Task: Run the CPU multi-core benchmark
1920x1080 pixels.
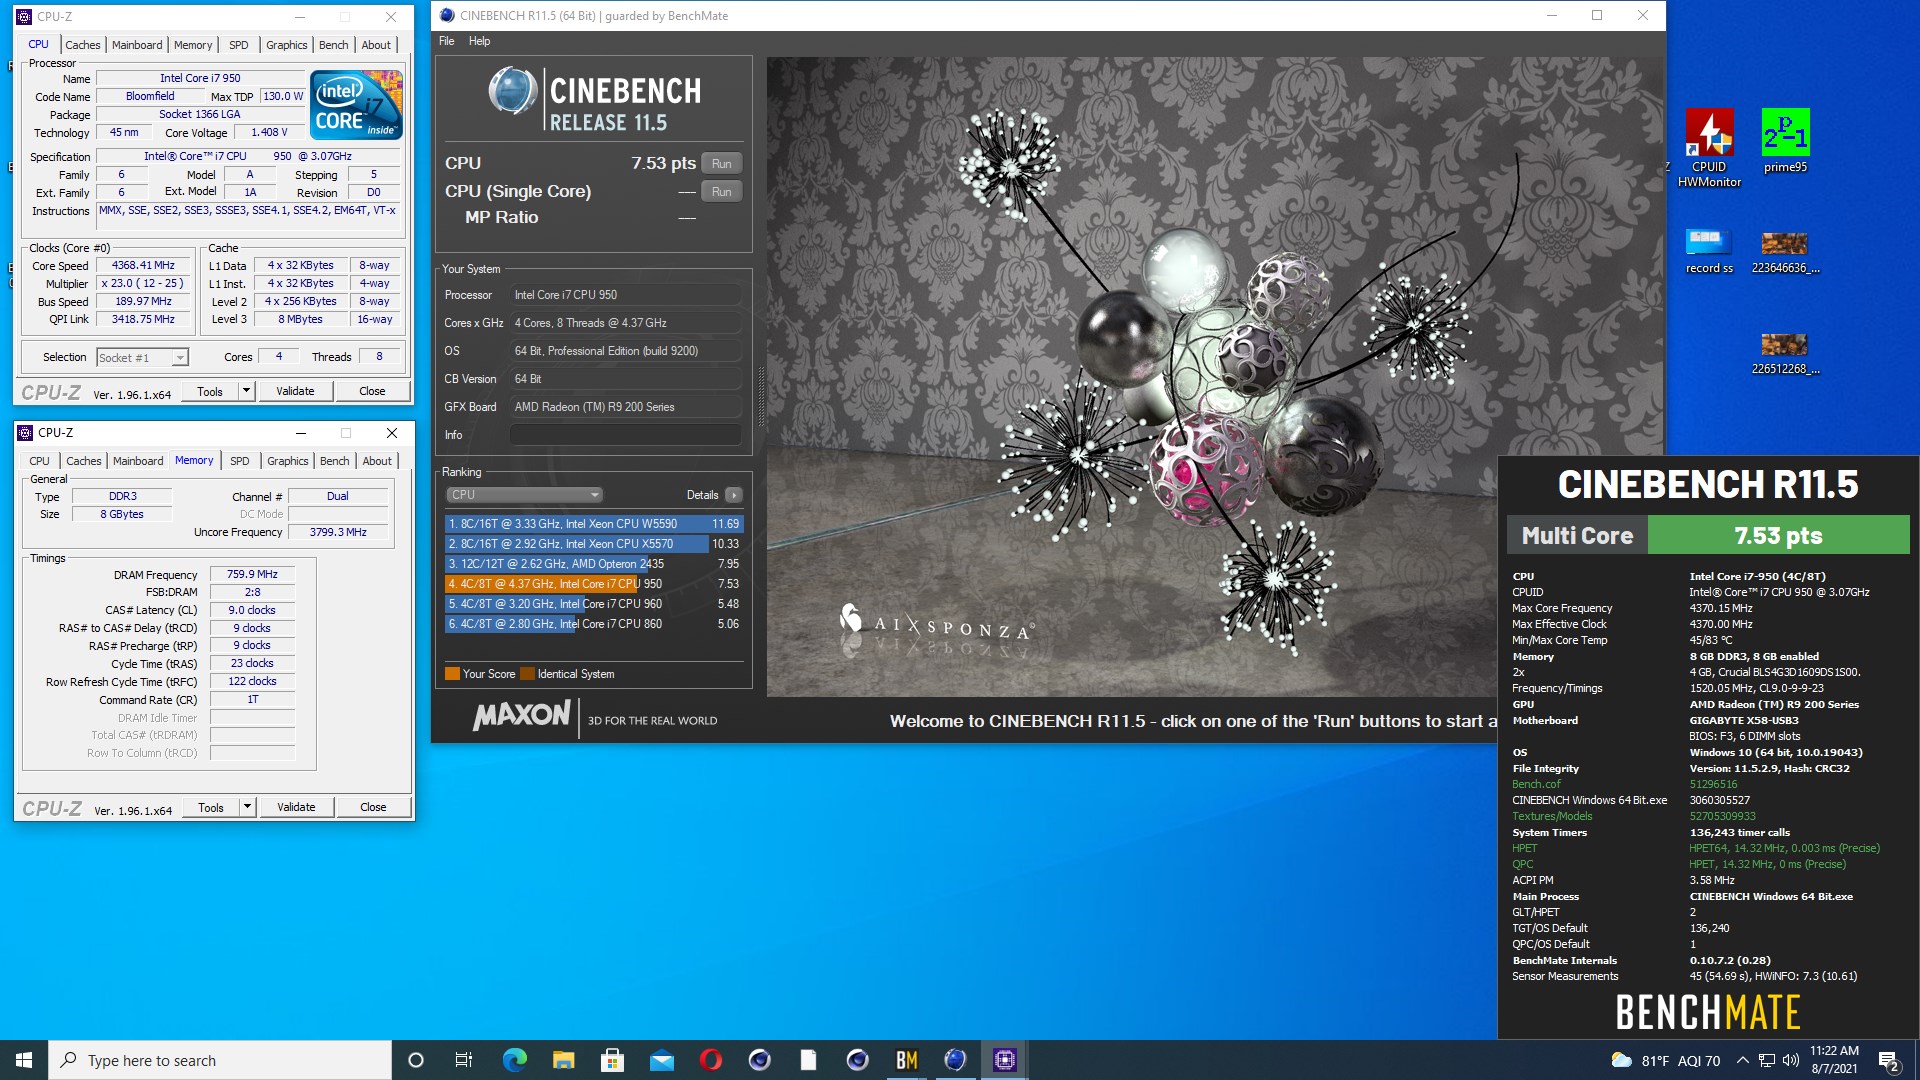Action: 722,164
